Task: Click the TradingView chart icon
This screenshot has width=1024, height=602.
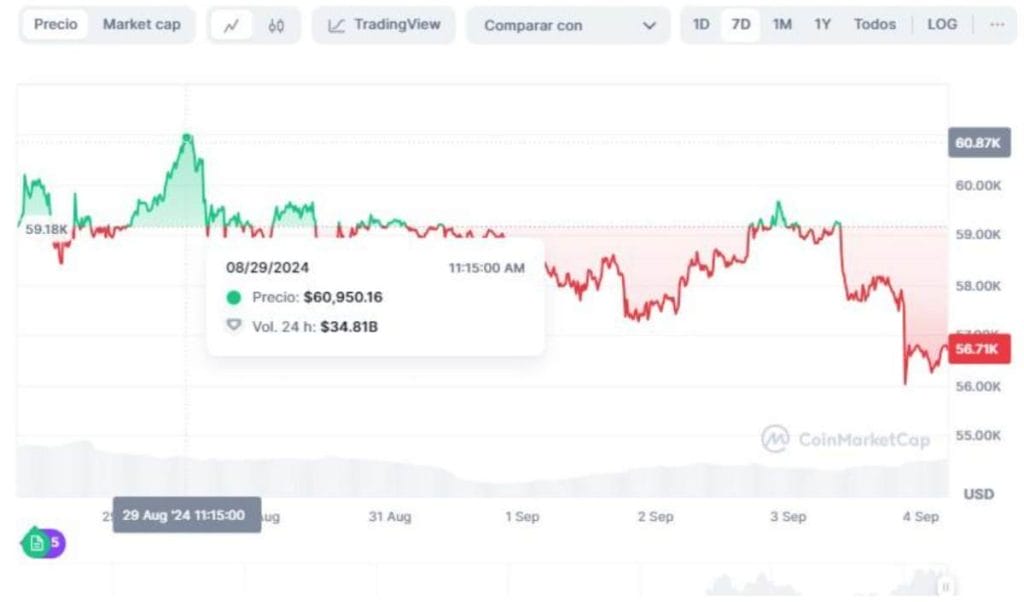Action: [336, 26]
